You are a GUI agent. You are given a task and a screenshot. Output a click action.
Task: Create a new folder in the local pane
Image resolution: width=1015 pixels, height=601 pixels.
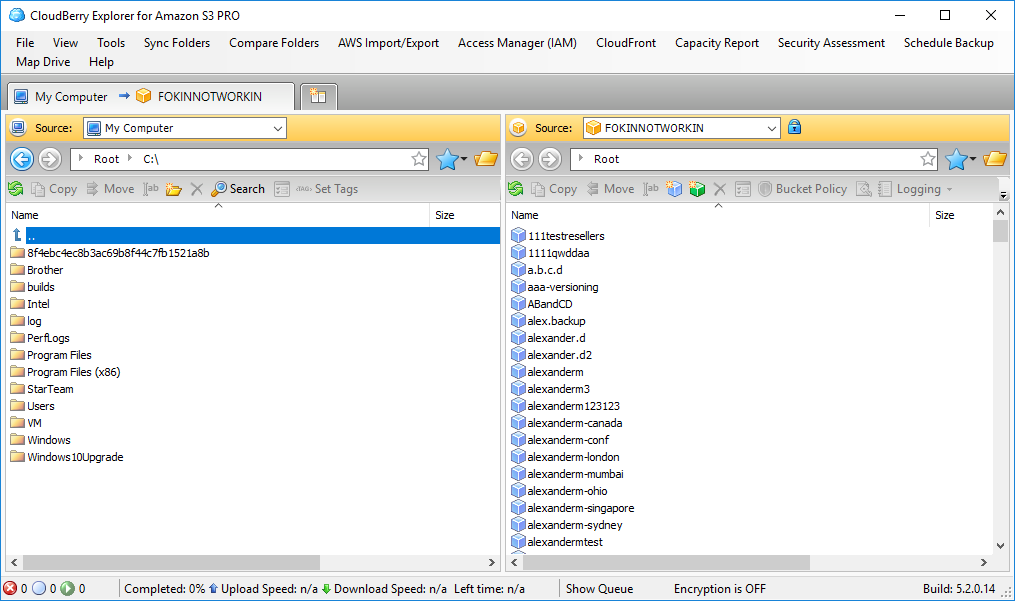click(173, 188)
